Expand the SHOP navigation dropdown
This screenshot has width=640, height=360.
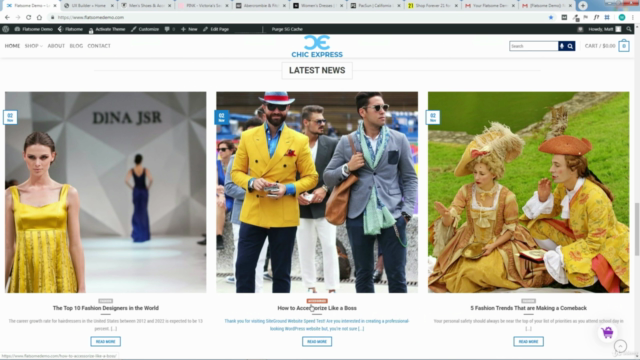coord(33,46)
